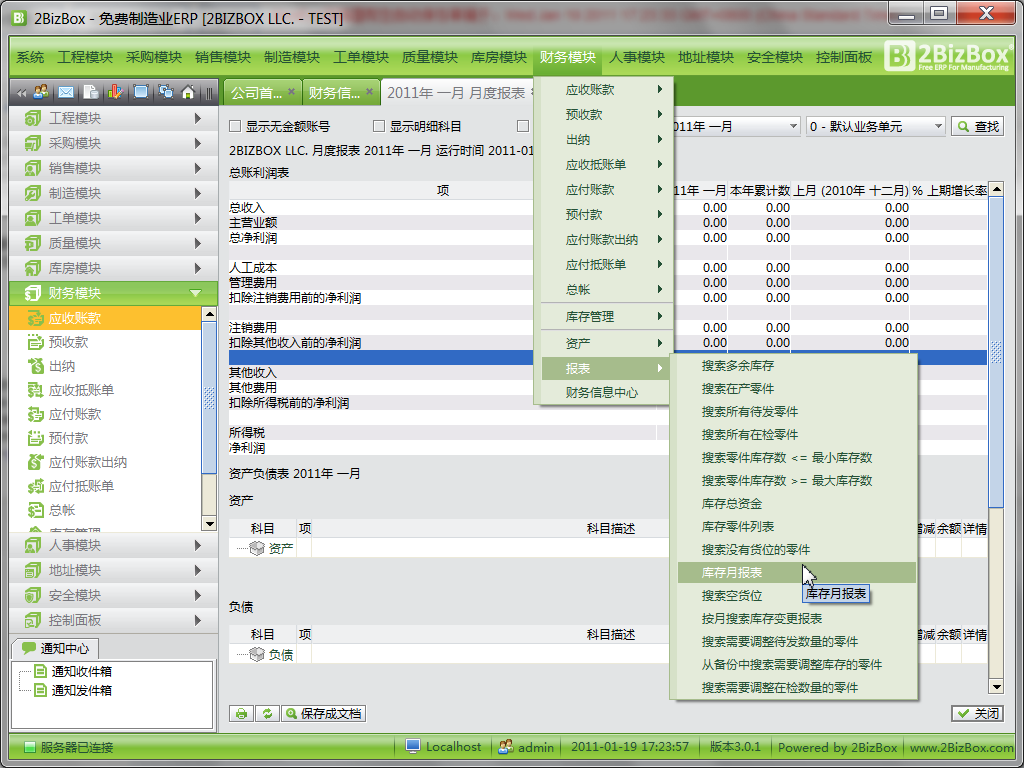Collapse sidebar with double-arrow icon
This screenshot has height=768, width=1024.
tap(19, 92)
